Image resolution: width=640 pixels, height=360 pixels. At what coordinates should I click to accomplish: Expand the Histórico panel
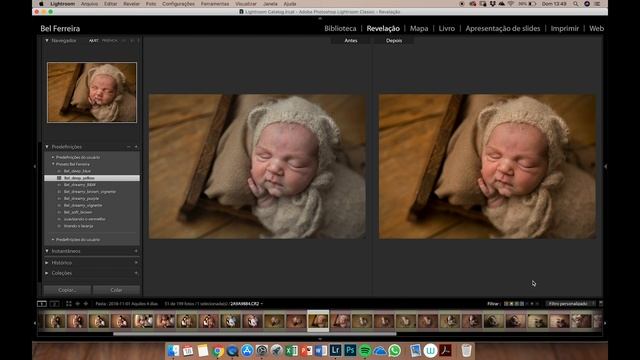[x=47, y=263]
